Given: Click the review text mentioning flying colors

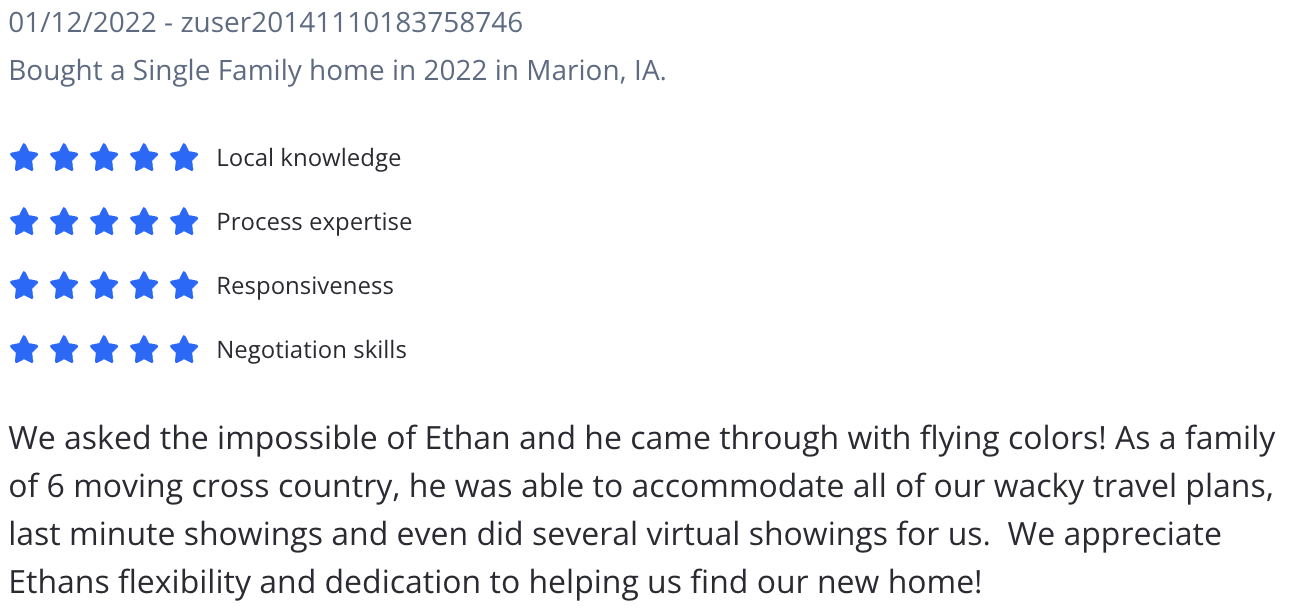Looking at the screenshot, I should point(642,439).
